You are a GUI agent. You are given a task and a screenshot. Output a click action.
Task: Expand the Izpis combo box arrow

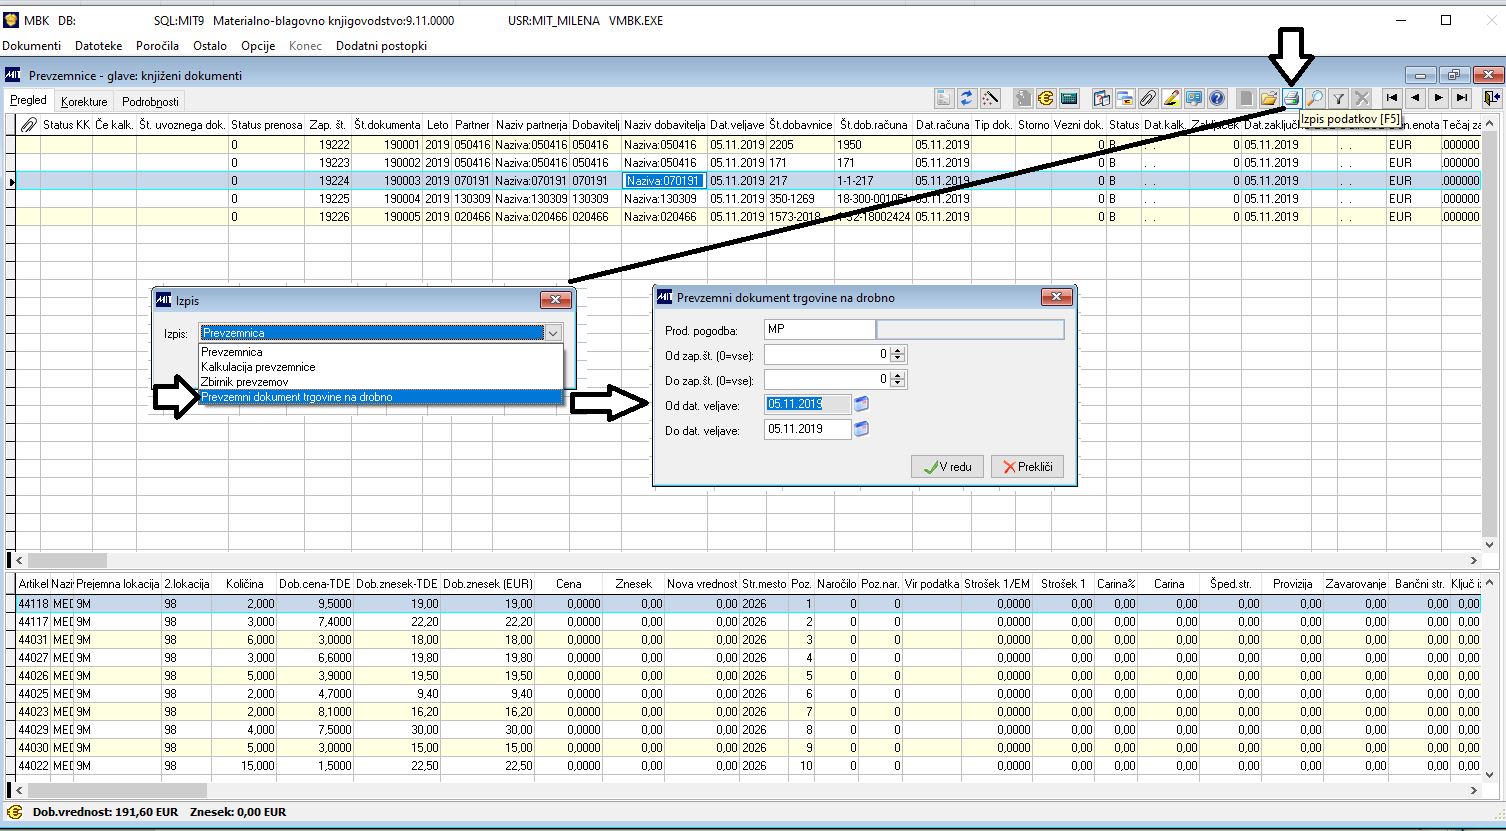[552, 333]
